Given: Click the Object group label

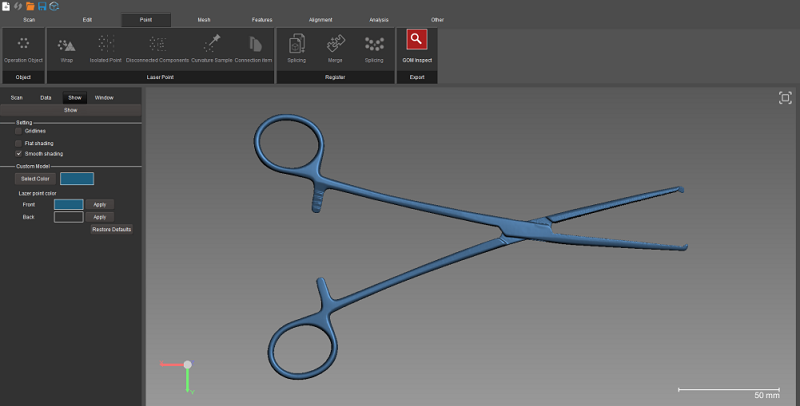Looking at the screenshot, I should pos(23,78).
